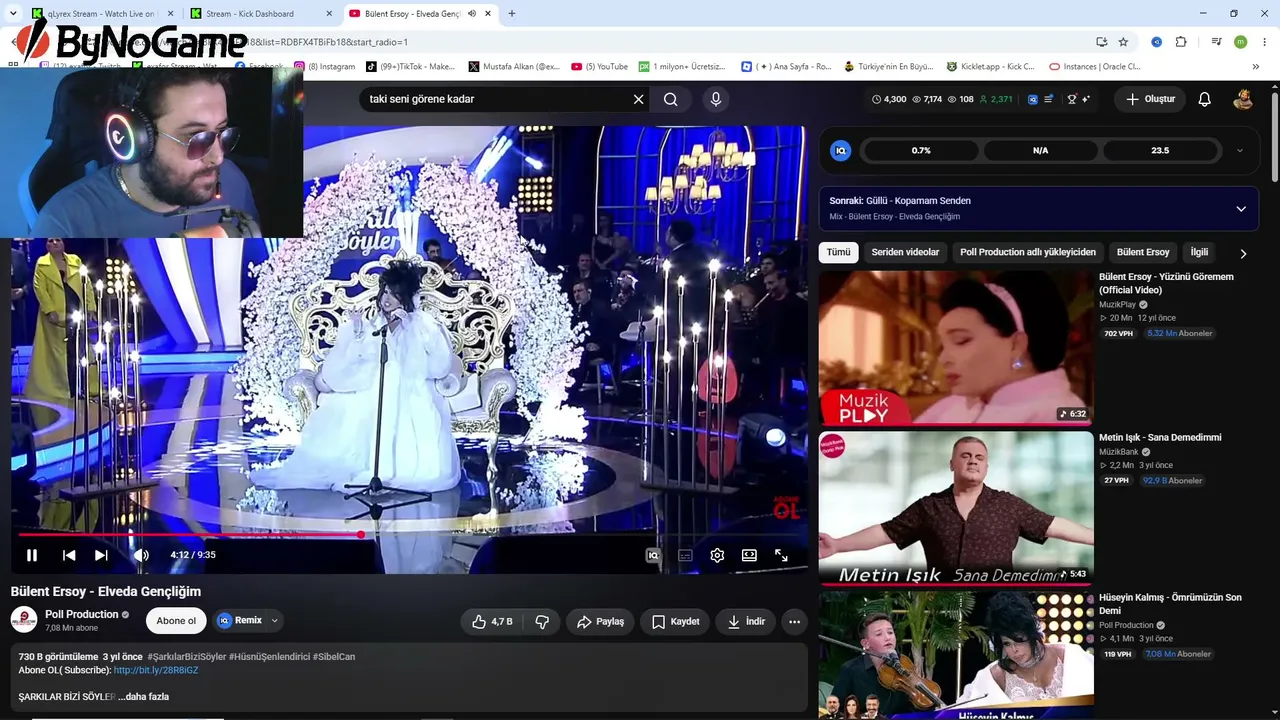Open the trophy icon in the stats bar
The image size is (1280, 720).
coord(1072,99)
